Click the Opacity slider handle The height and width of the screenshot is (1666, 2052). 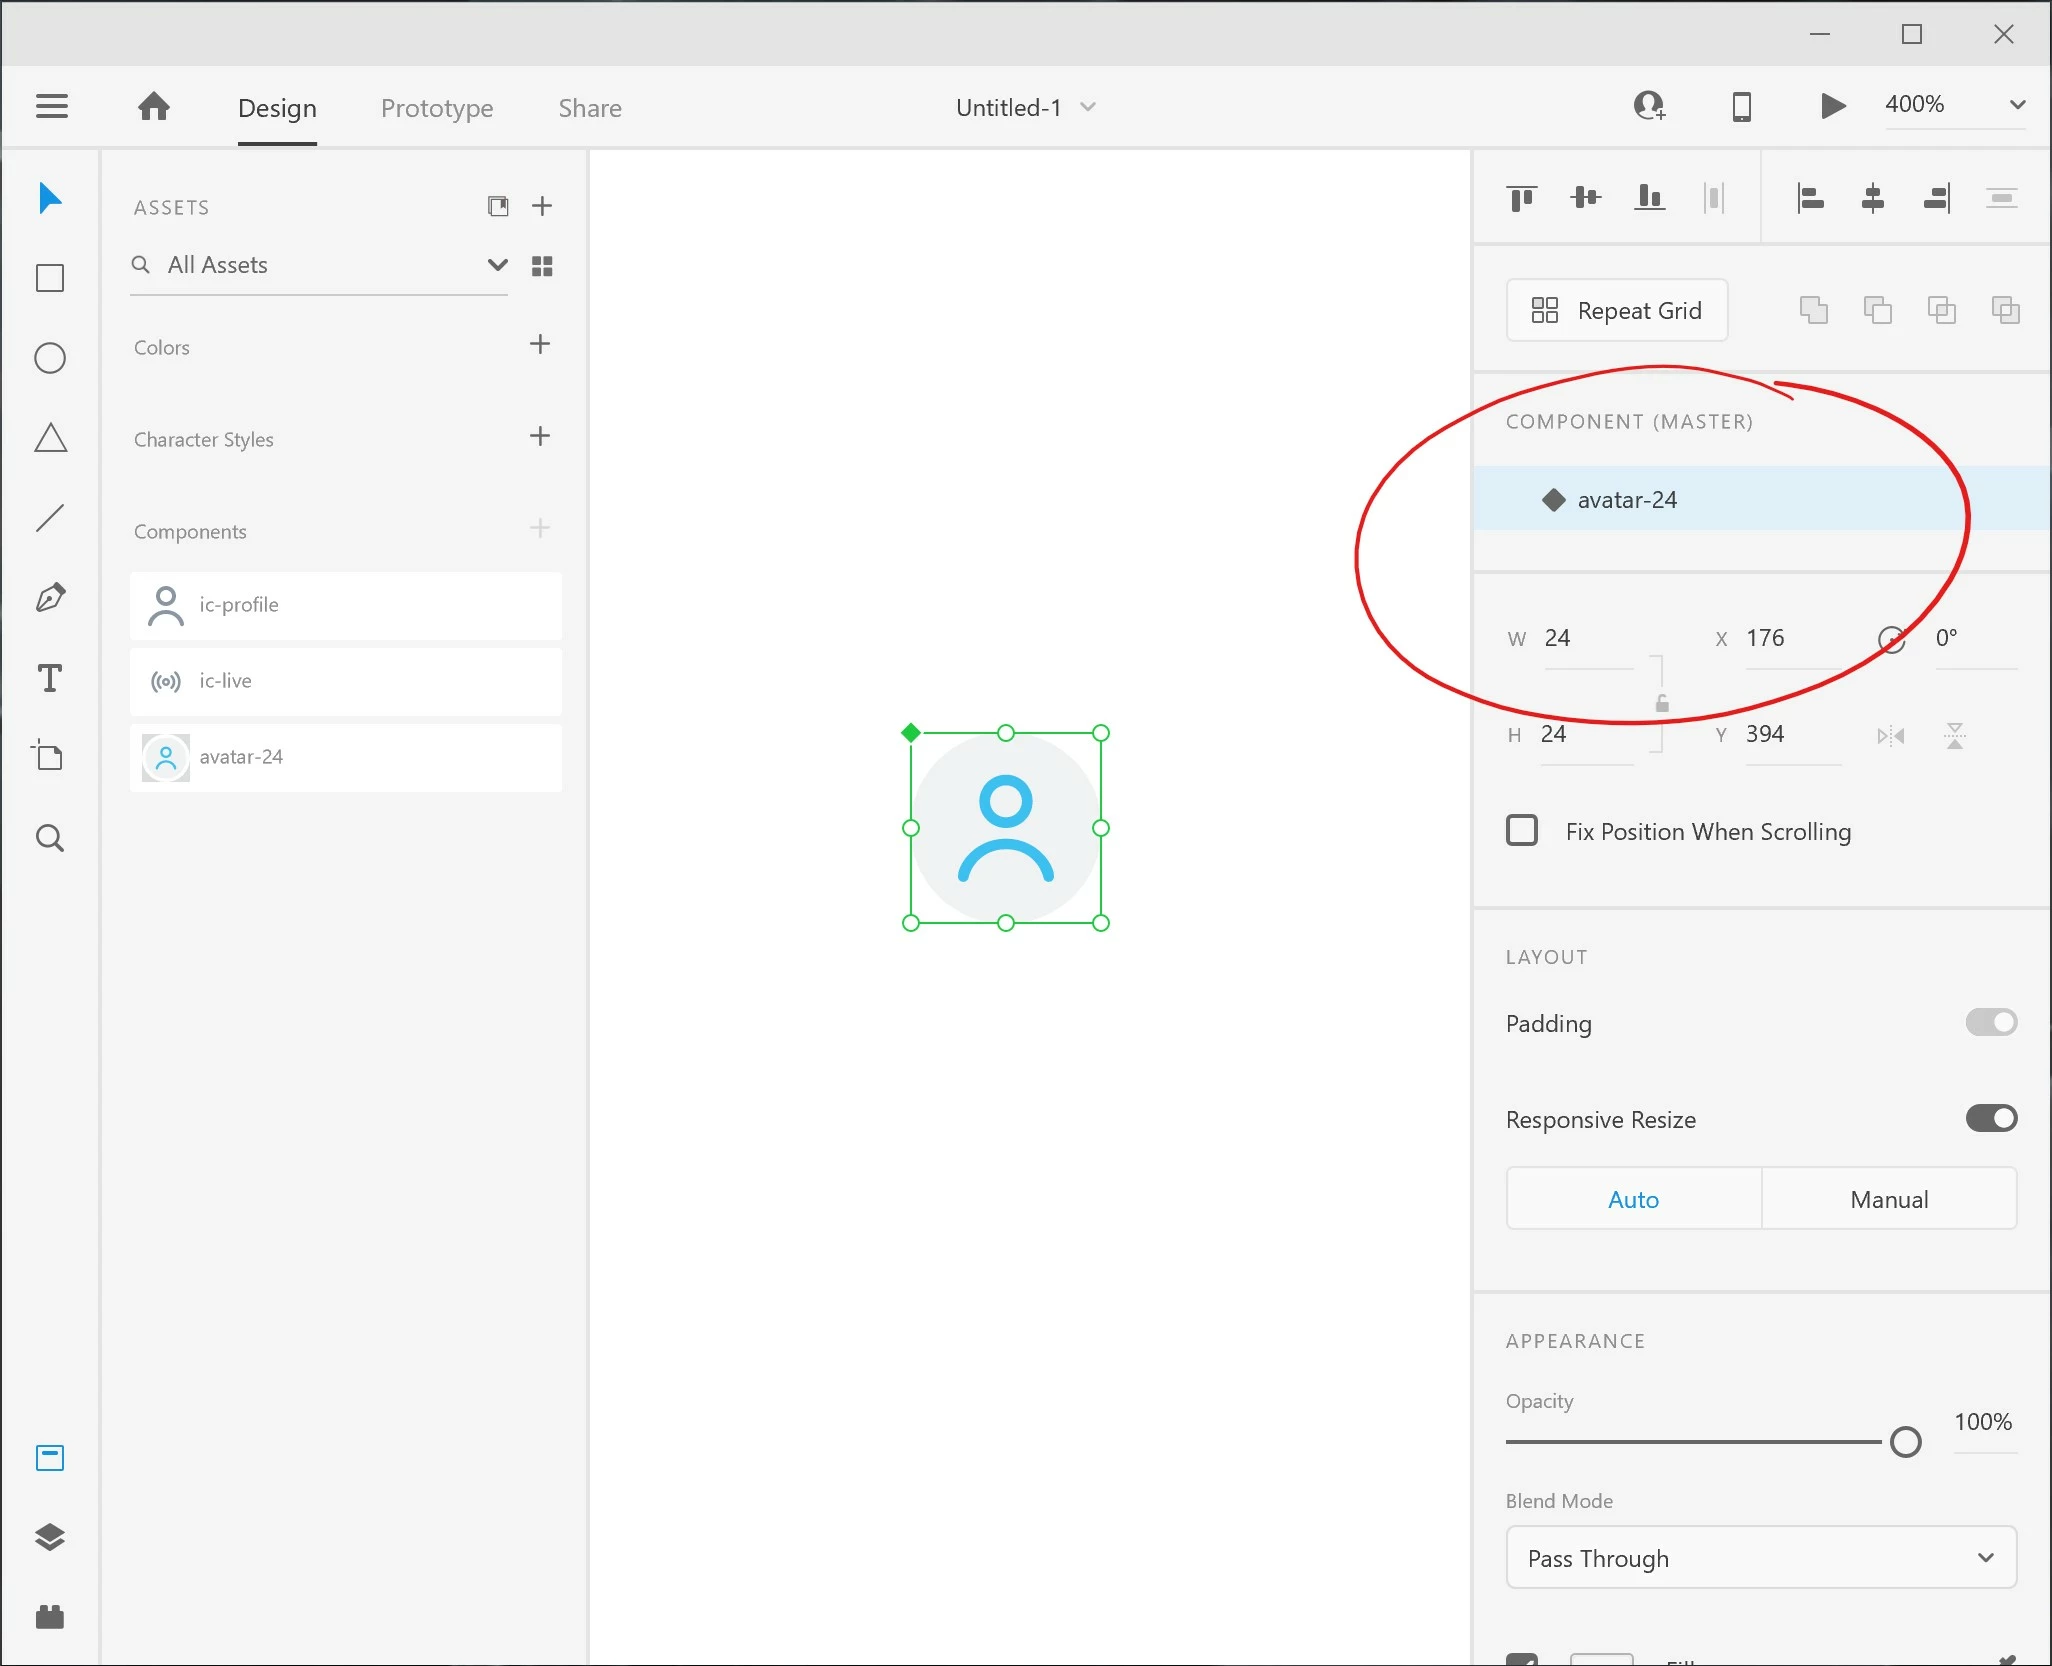[x=1905, y=1442]
